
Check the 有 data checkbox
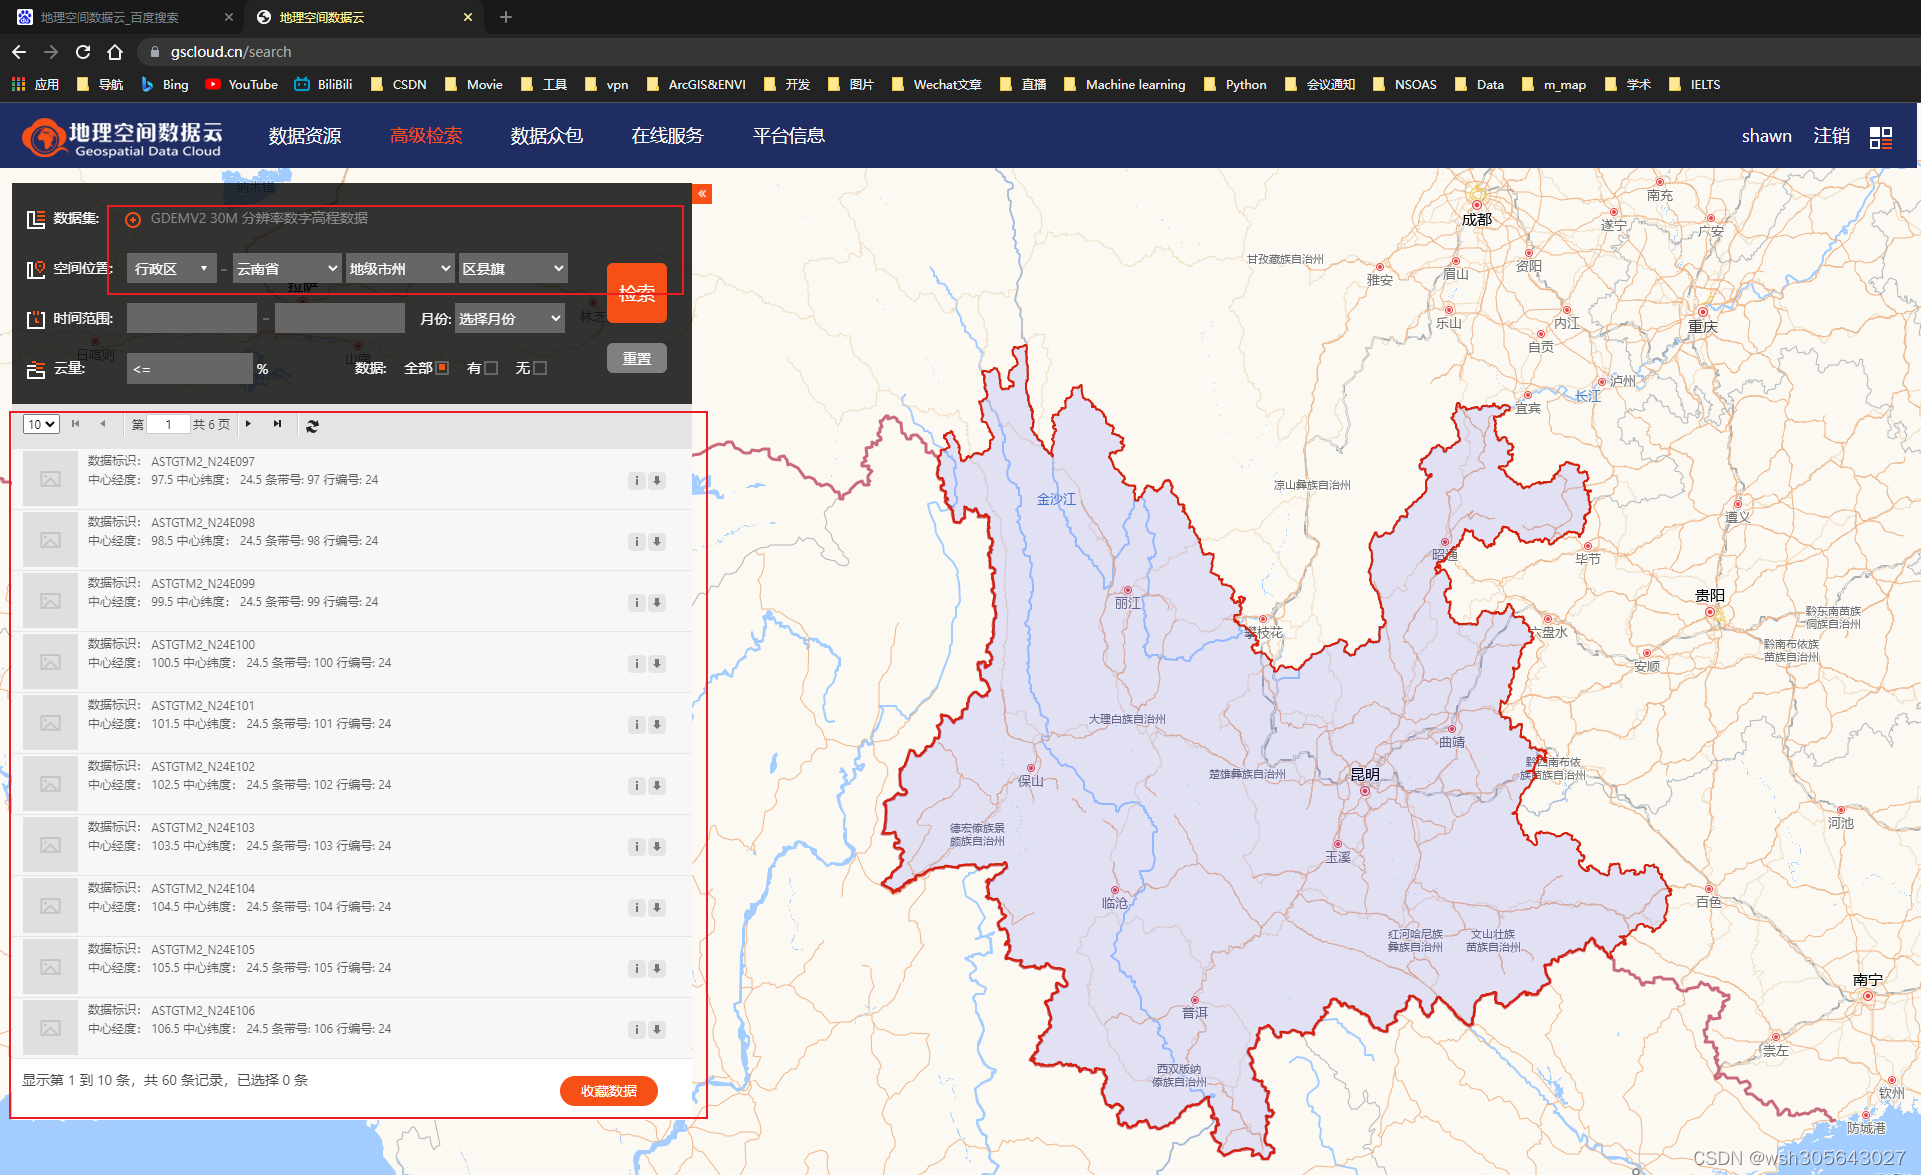491,368
